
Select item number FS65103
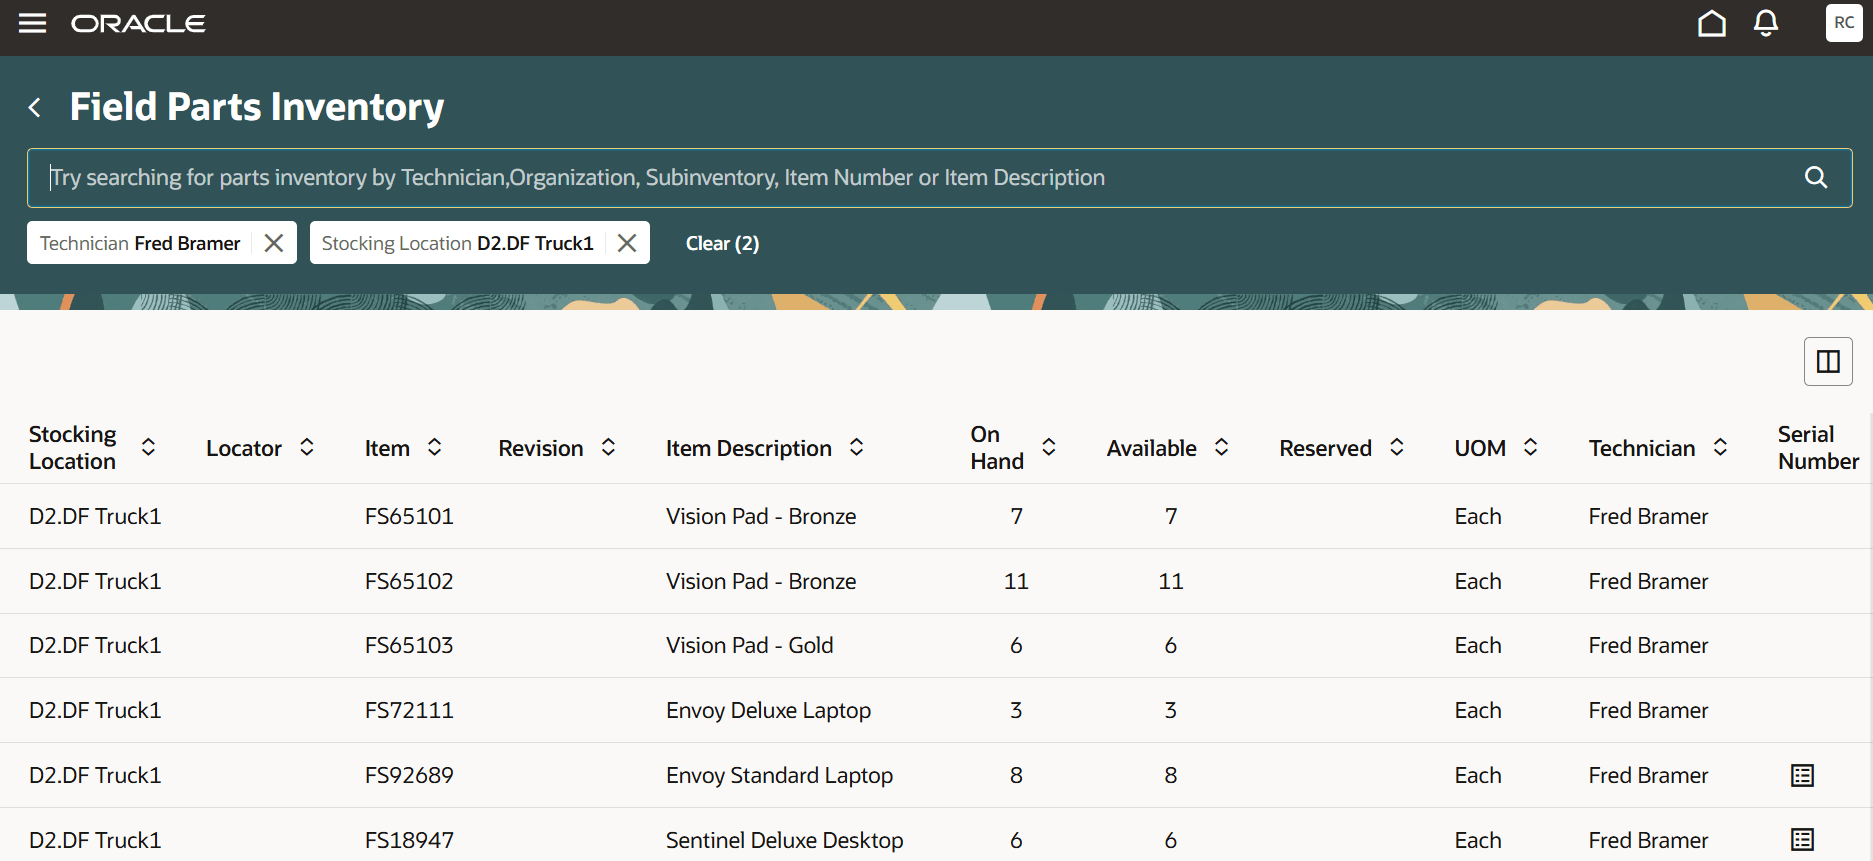(x=409, y=645)
